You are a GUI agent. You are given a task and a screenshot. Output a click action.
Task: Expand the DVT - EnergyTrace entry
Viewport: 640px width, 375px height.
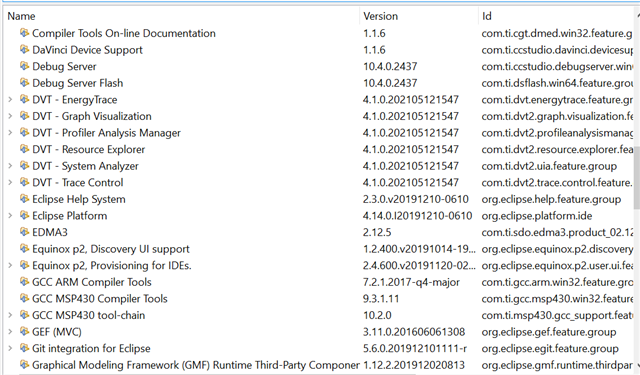coord(10,99)
